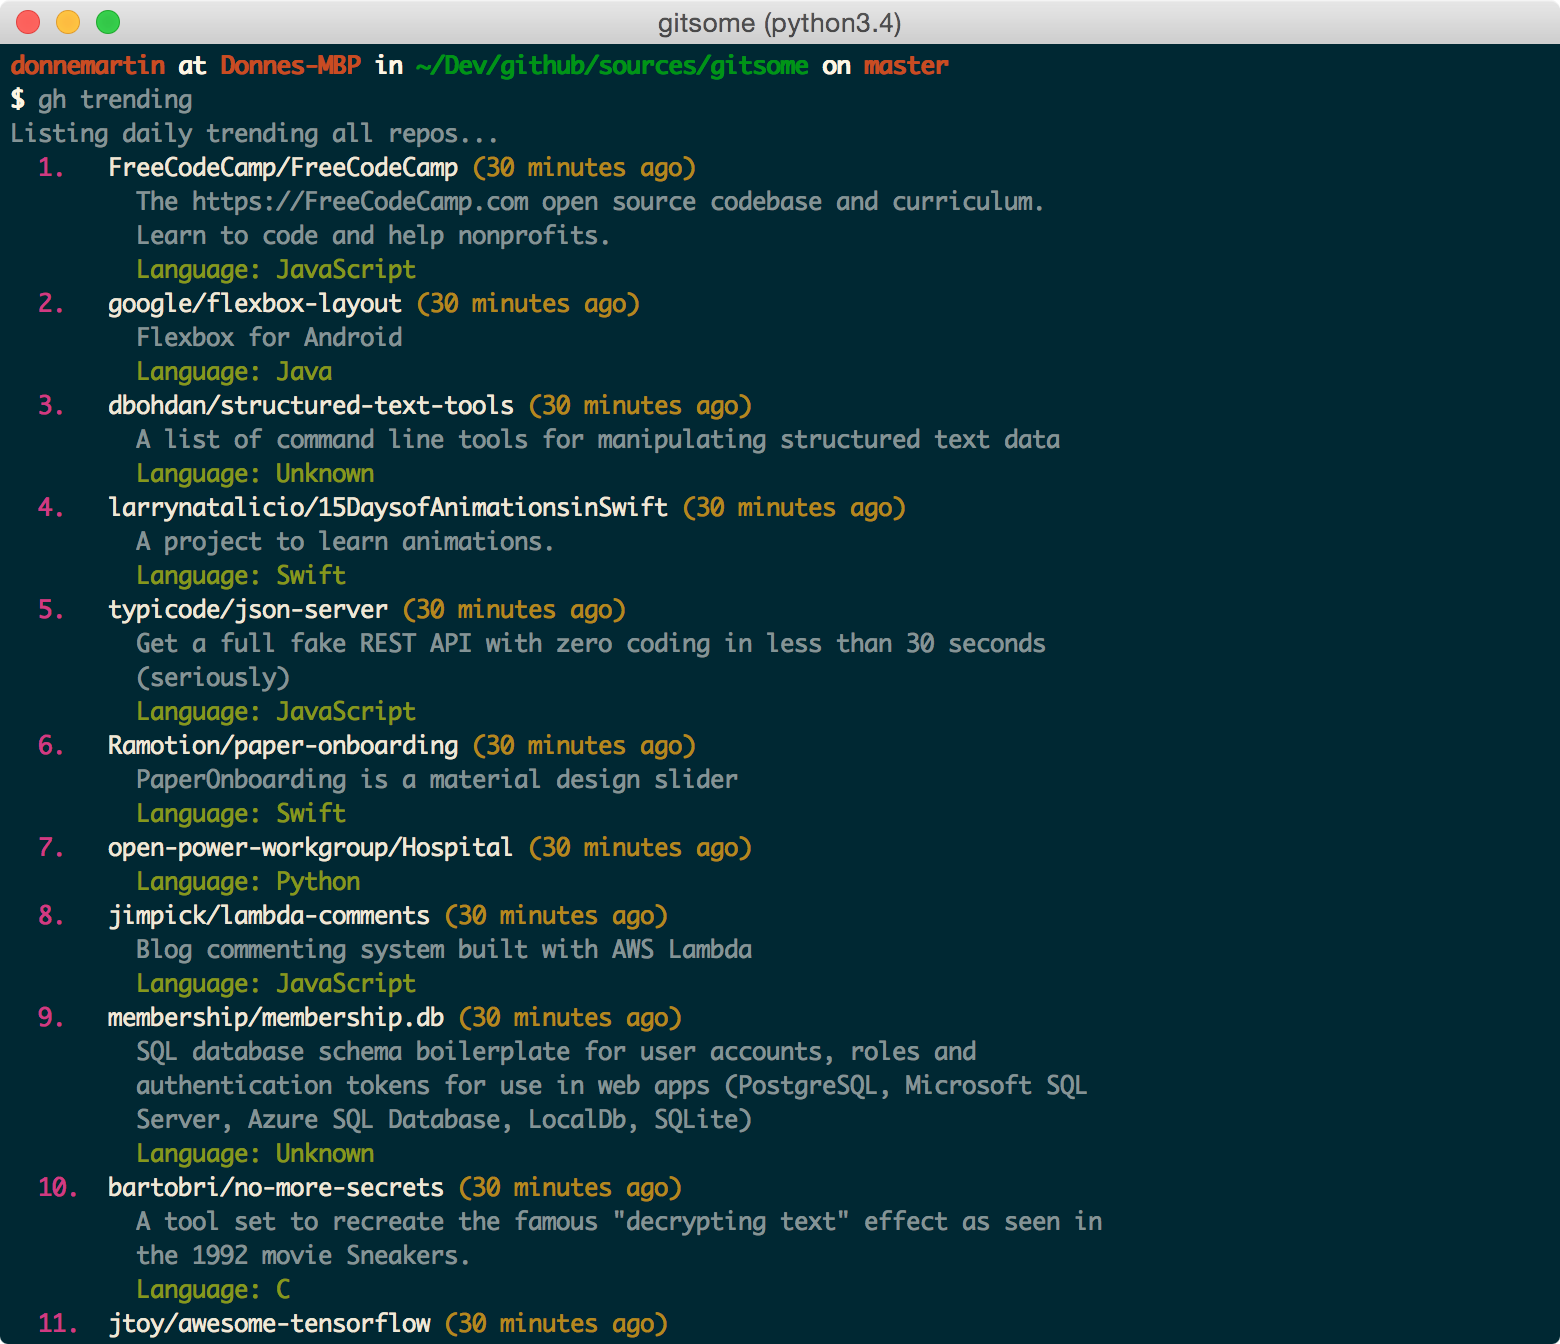This screenshot has width=1560, height=1344.
Task: Select repo 'larrynatalicio/15DaysofAnimationsinSwift'
Action: click(x=388, y=508)
